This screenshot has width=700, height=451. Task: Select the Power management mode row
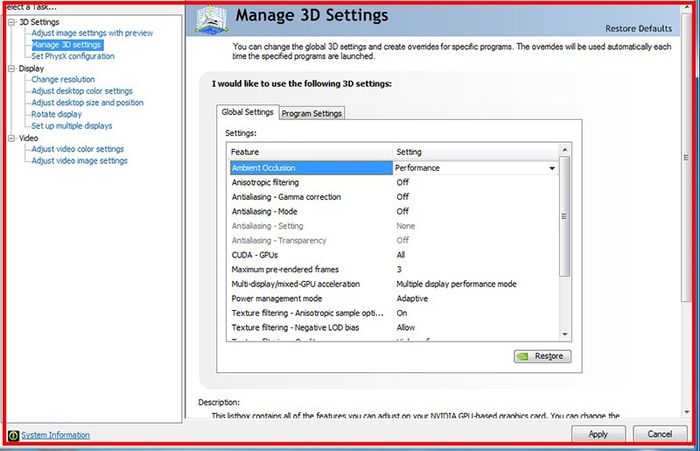pos(394,298)
